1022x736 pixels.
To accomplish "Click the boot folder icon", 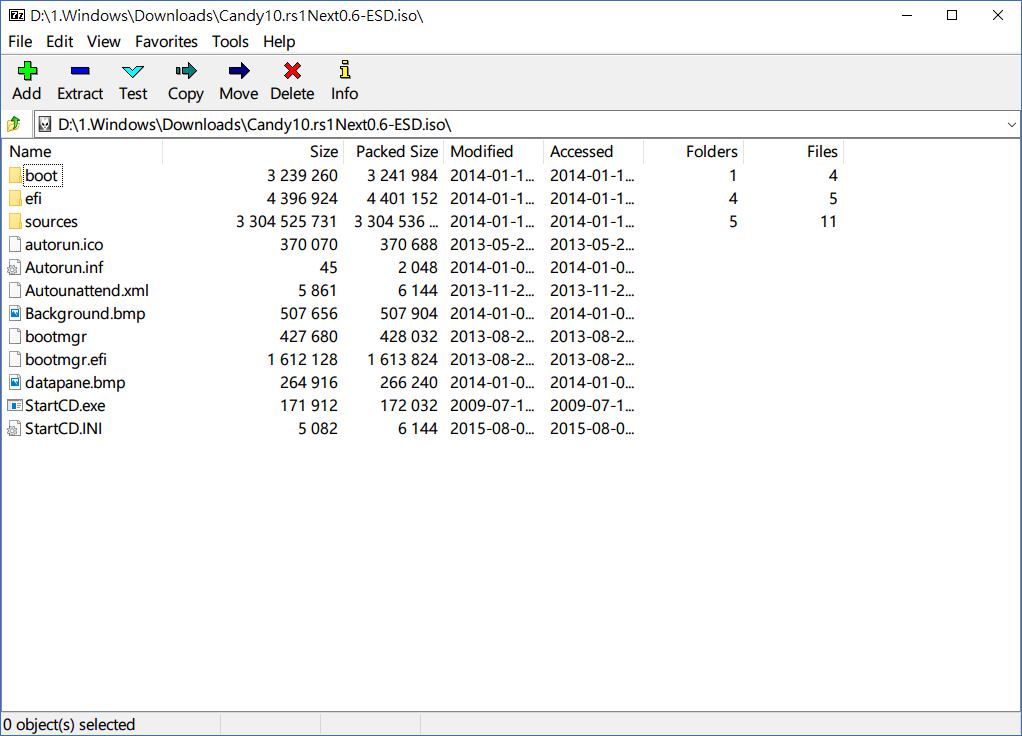I will 15,175.
